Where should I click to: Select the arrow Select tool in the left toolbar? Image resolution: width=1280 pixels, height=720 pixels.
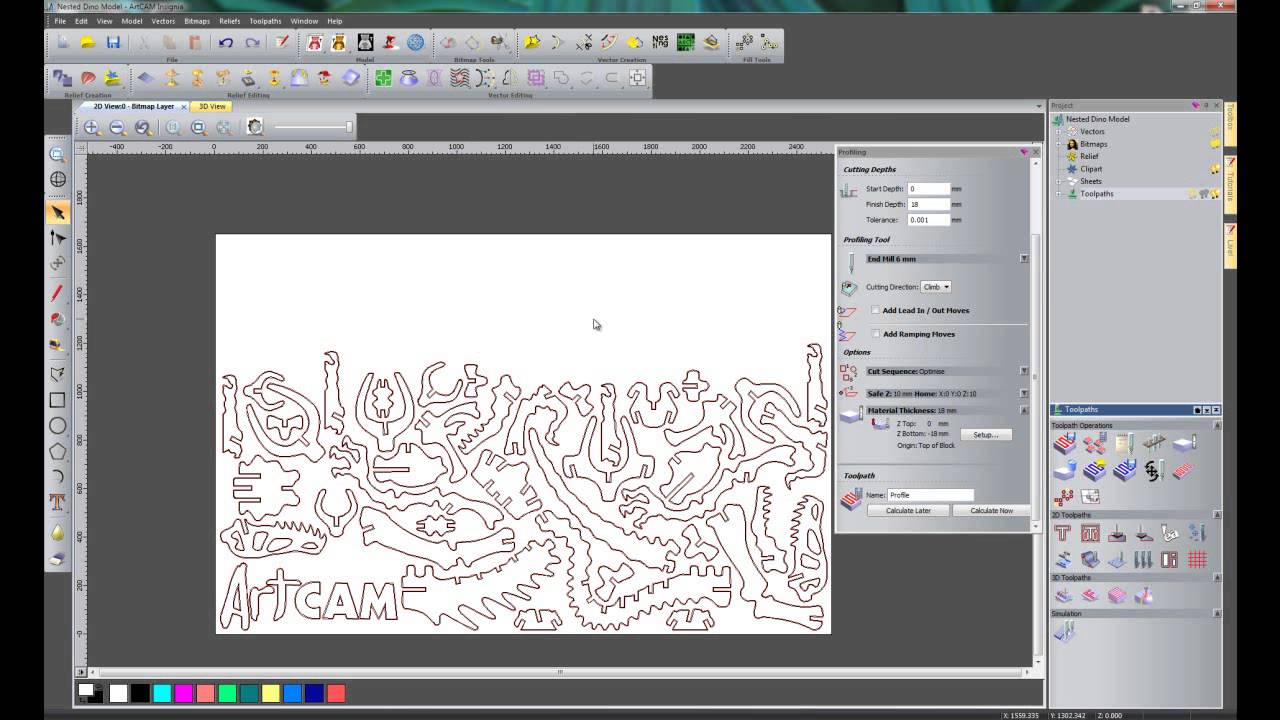(x=57, y=212)
